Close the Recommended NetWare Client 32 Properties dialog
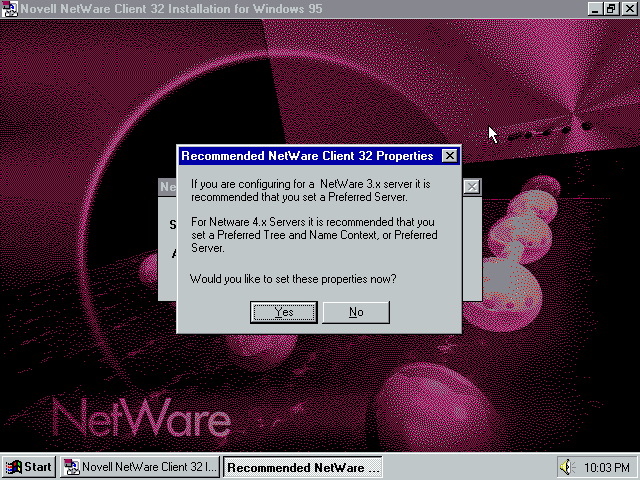Viewport: 640px width, 480px height. tap(449, 156)
